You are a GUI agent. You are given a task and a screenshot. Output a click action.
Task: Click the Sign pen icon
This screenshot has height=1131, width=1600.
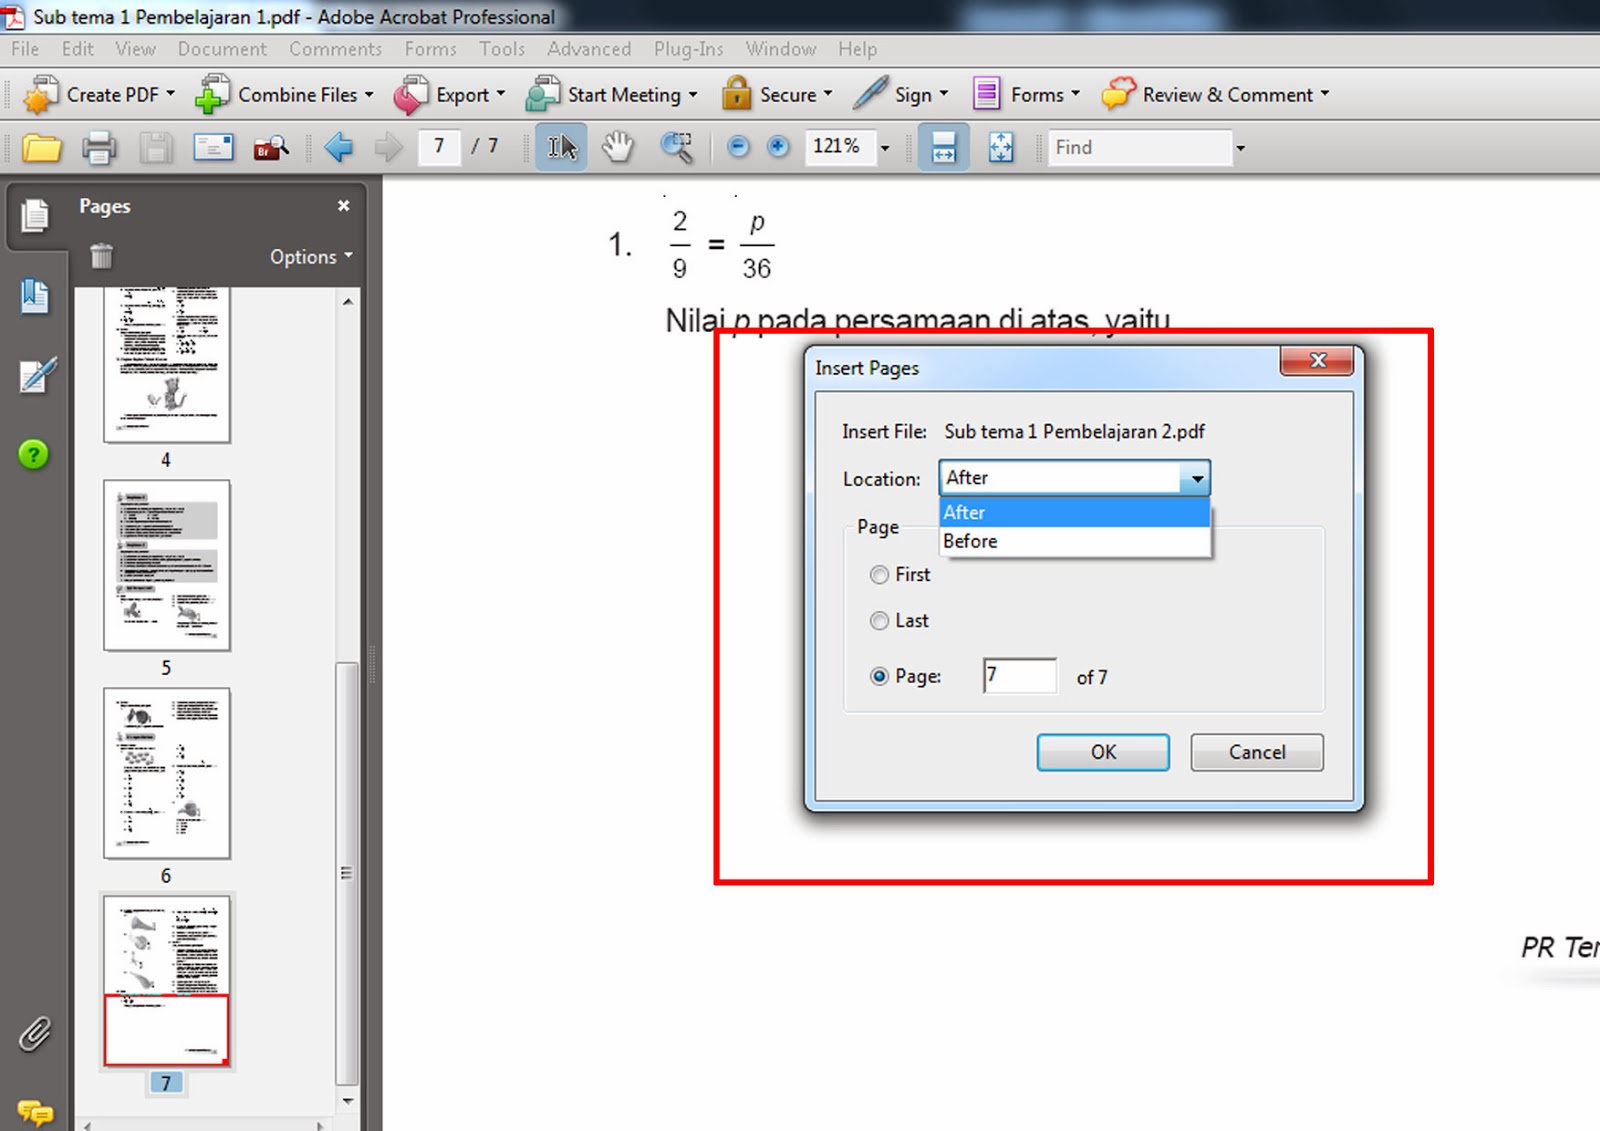point(870,94)
